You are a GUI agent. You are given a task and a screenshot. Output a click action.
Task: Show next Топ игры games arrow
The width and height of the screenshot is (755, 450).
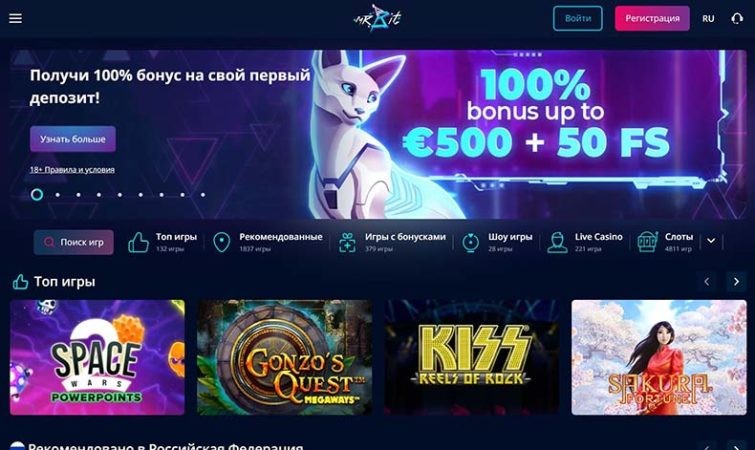click(736, 282)
